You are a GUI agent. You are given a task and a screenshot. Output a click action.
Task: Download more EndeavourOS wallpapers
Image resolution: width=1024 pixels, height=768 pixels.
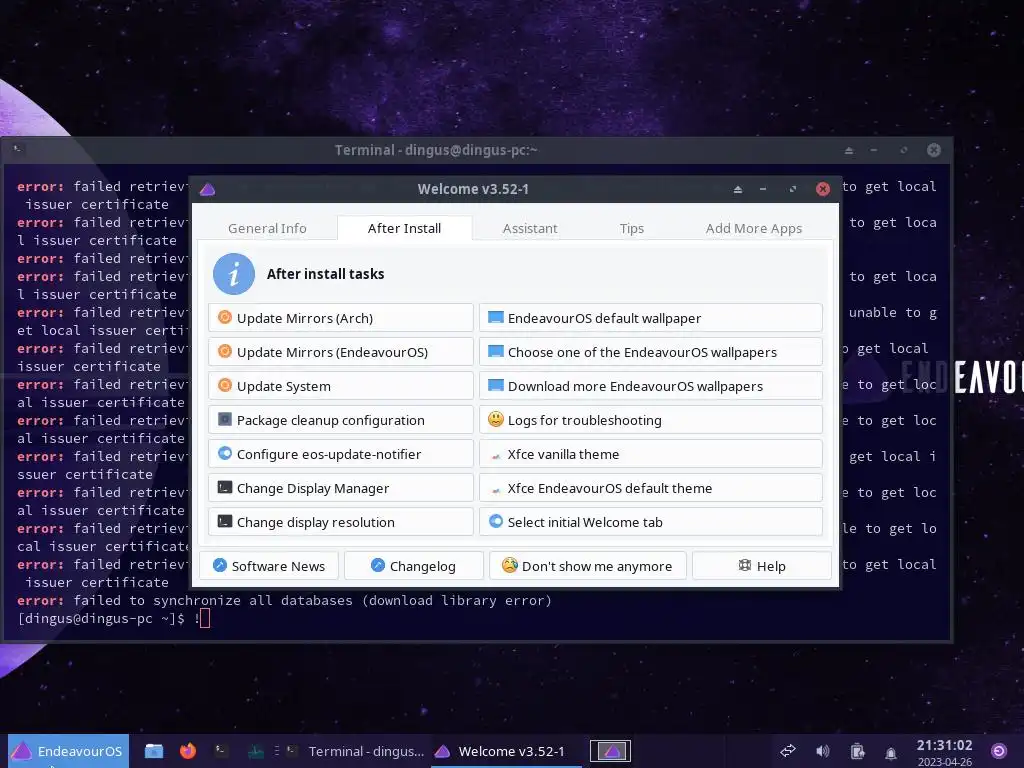650,386
